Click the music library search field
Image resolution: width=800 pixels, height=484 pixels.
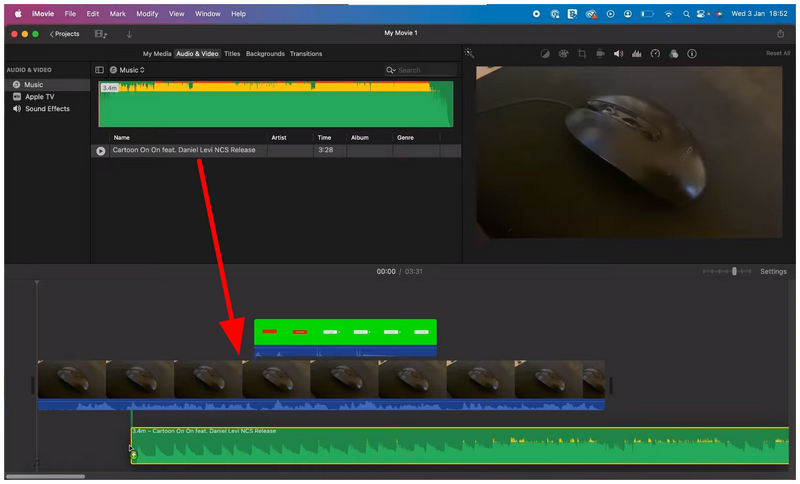tap(422, 70)
